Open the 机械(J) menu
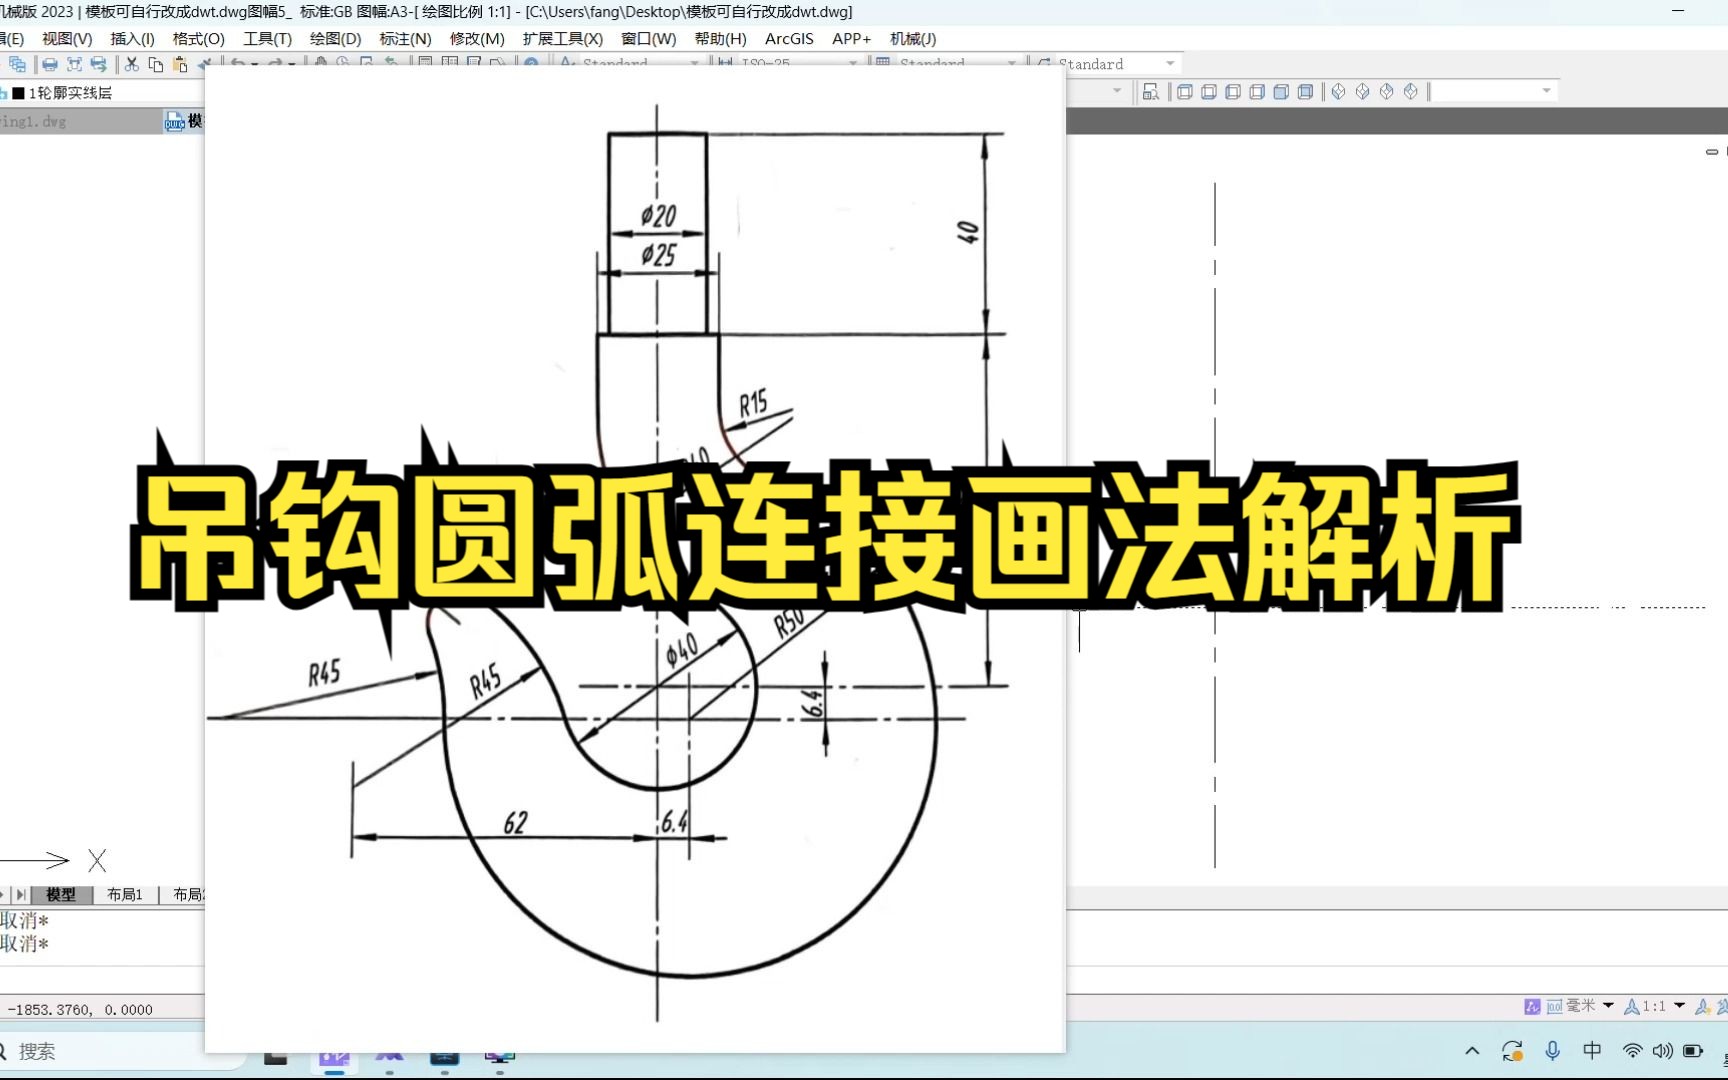Viewport: 1728px width, 1080px height. tap(913, 39)
